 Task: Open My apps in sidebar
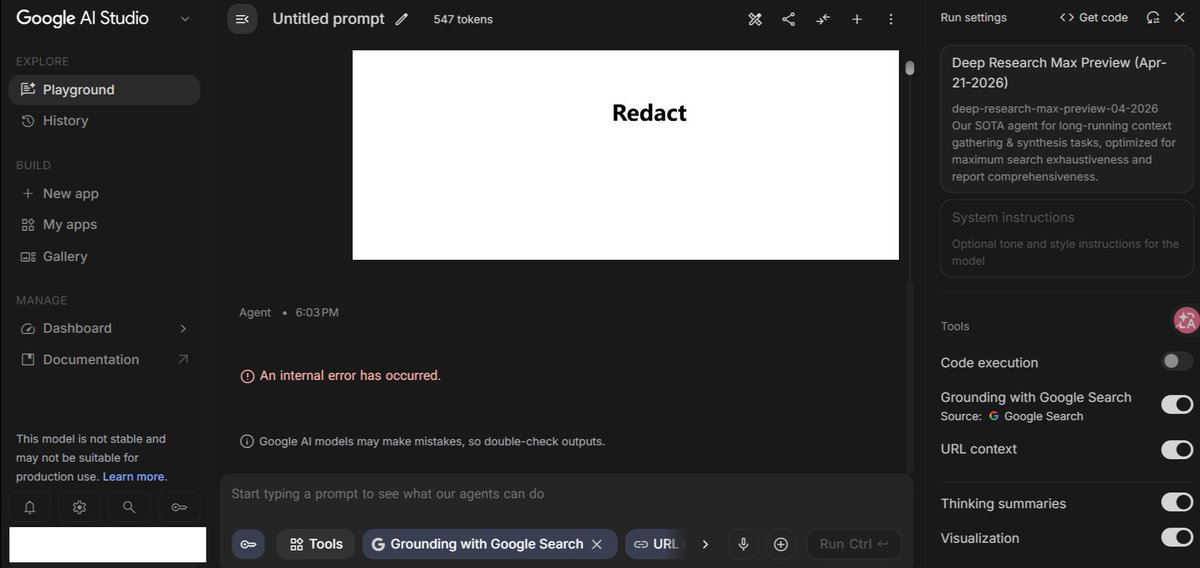pos(104,224)
